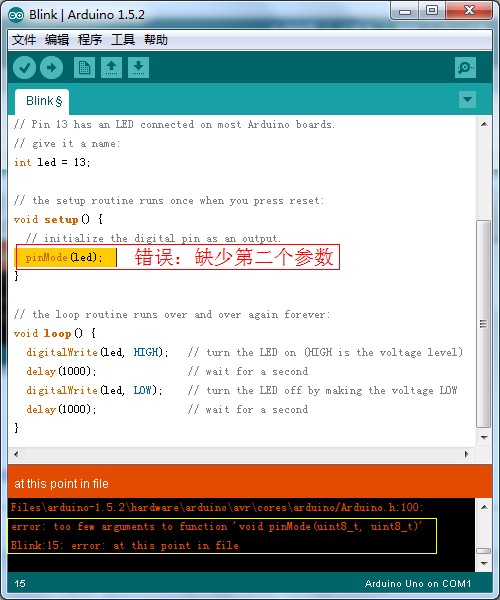Click the 'int led = 13;' line
The height and width of the screenshot is (600, 500).
52,162
